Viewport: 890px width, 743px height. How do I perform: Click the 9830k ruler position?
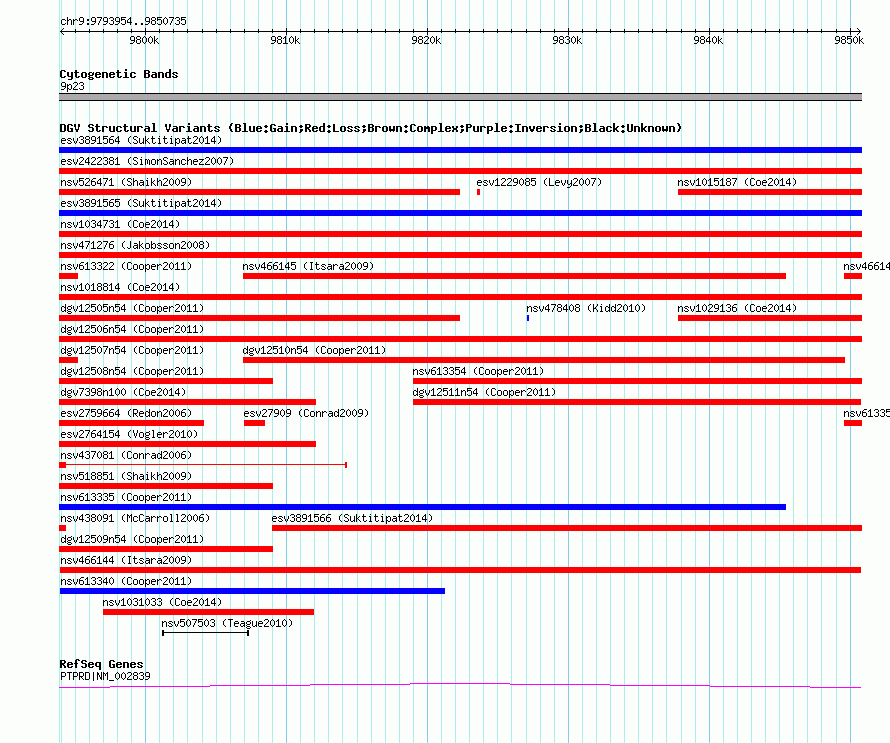[568, 40]
